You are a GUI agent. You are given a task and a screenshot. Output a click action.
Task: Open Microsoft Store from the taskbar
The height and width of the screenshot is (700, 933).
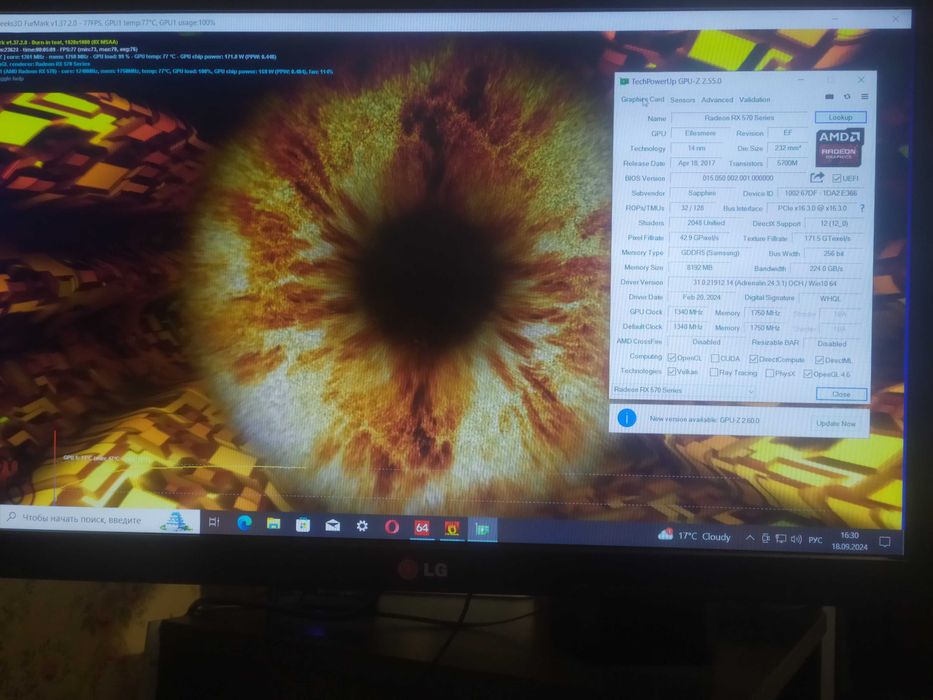(x=303, y=524)
